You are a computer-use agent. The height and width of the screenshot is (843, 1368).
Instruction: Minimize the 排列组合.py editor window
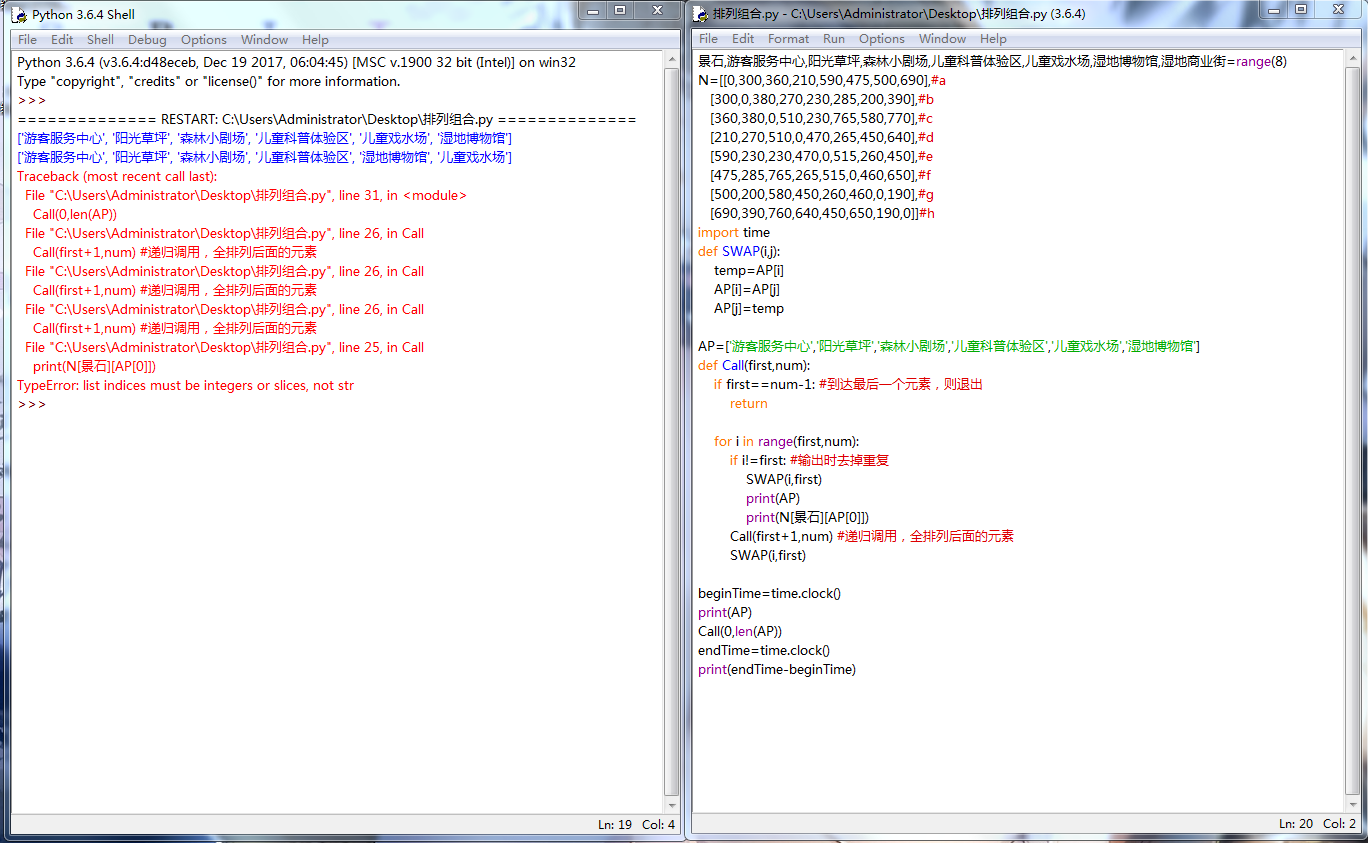(1272, 10)
